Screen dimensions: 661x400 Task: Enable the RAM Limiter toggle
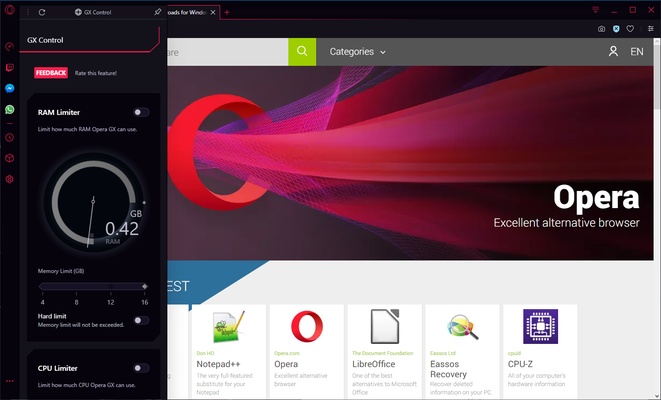141,112
